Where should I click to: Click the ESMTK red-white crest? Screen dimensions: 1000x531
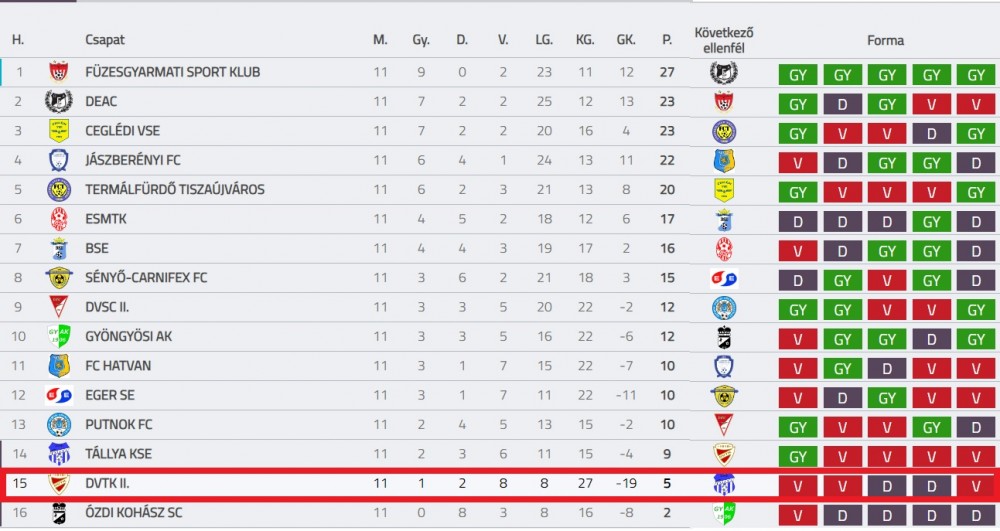[x=59, y=219]
